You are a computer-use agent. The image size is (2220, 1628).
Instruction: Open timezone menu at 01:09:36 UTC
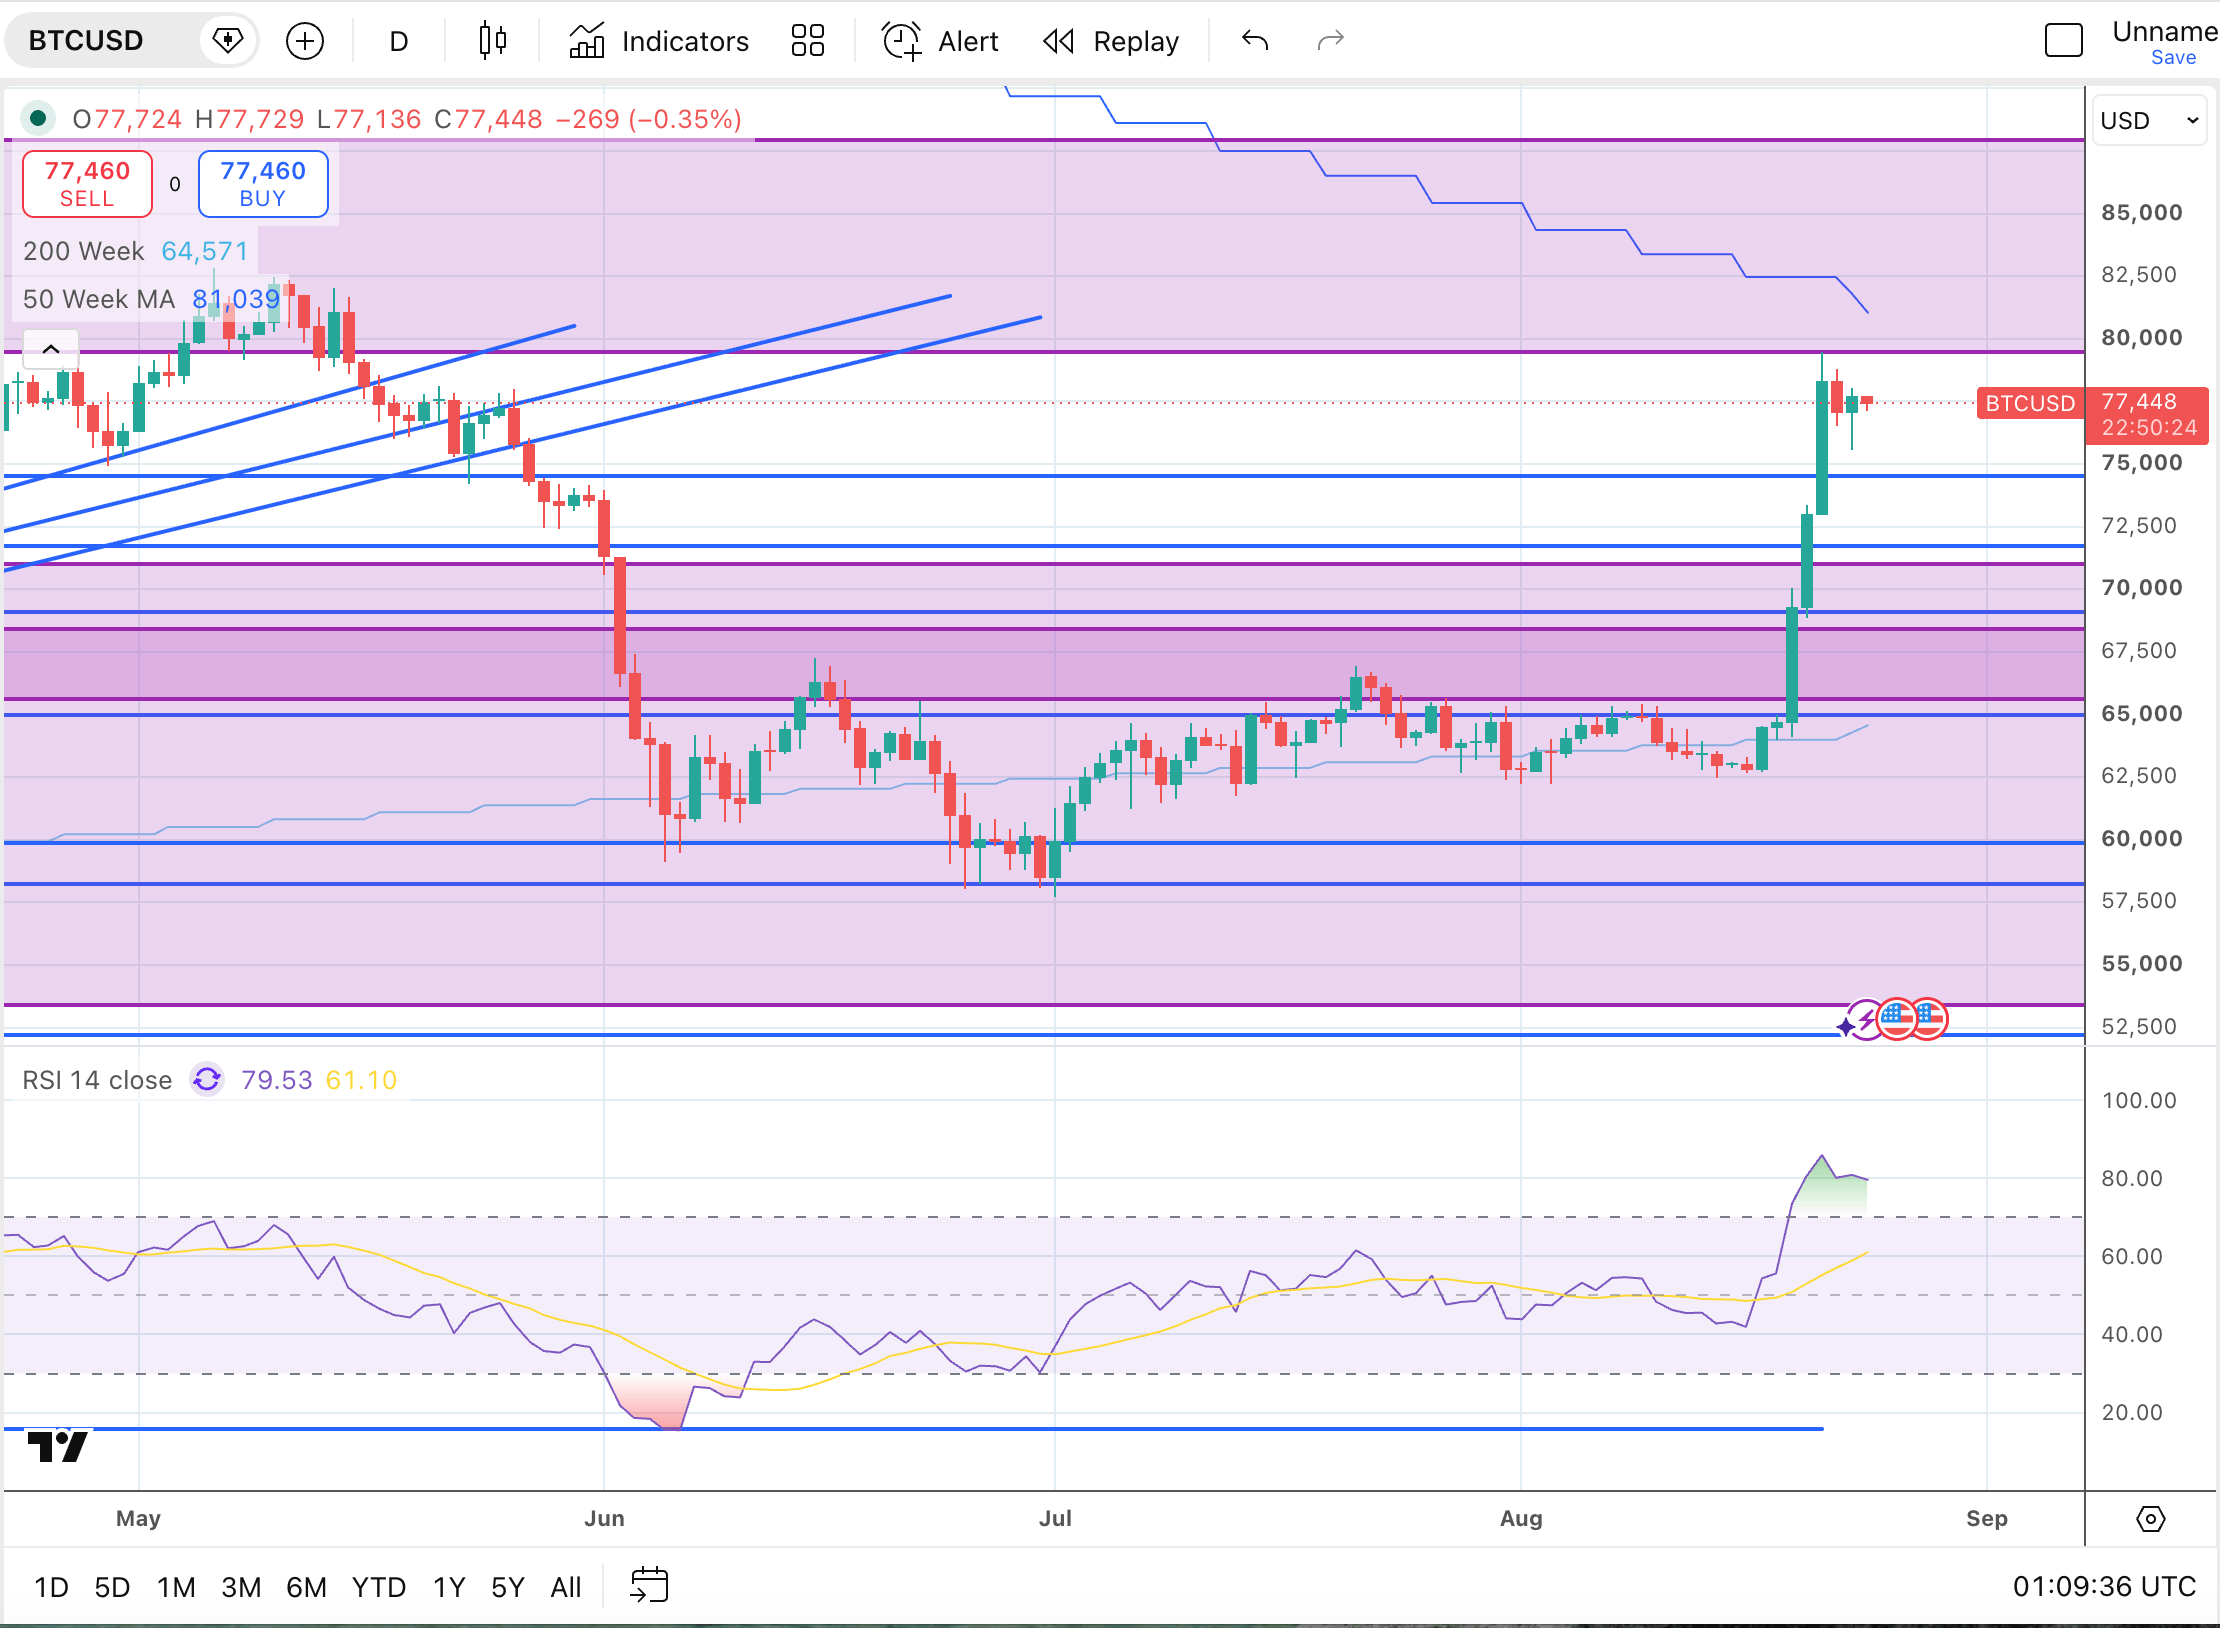click(2104, 1587)
